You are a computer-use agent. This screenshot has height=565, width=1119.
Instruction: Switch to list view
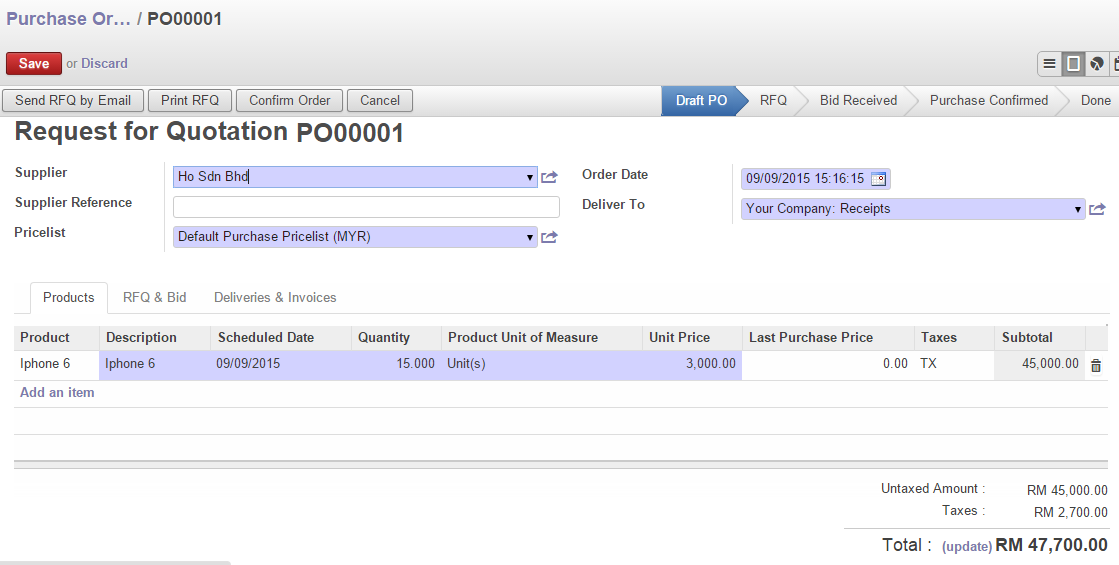point(1049,64)
